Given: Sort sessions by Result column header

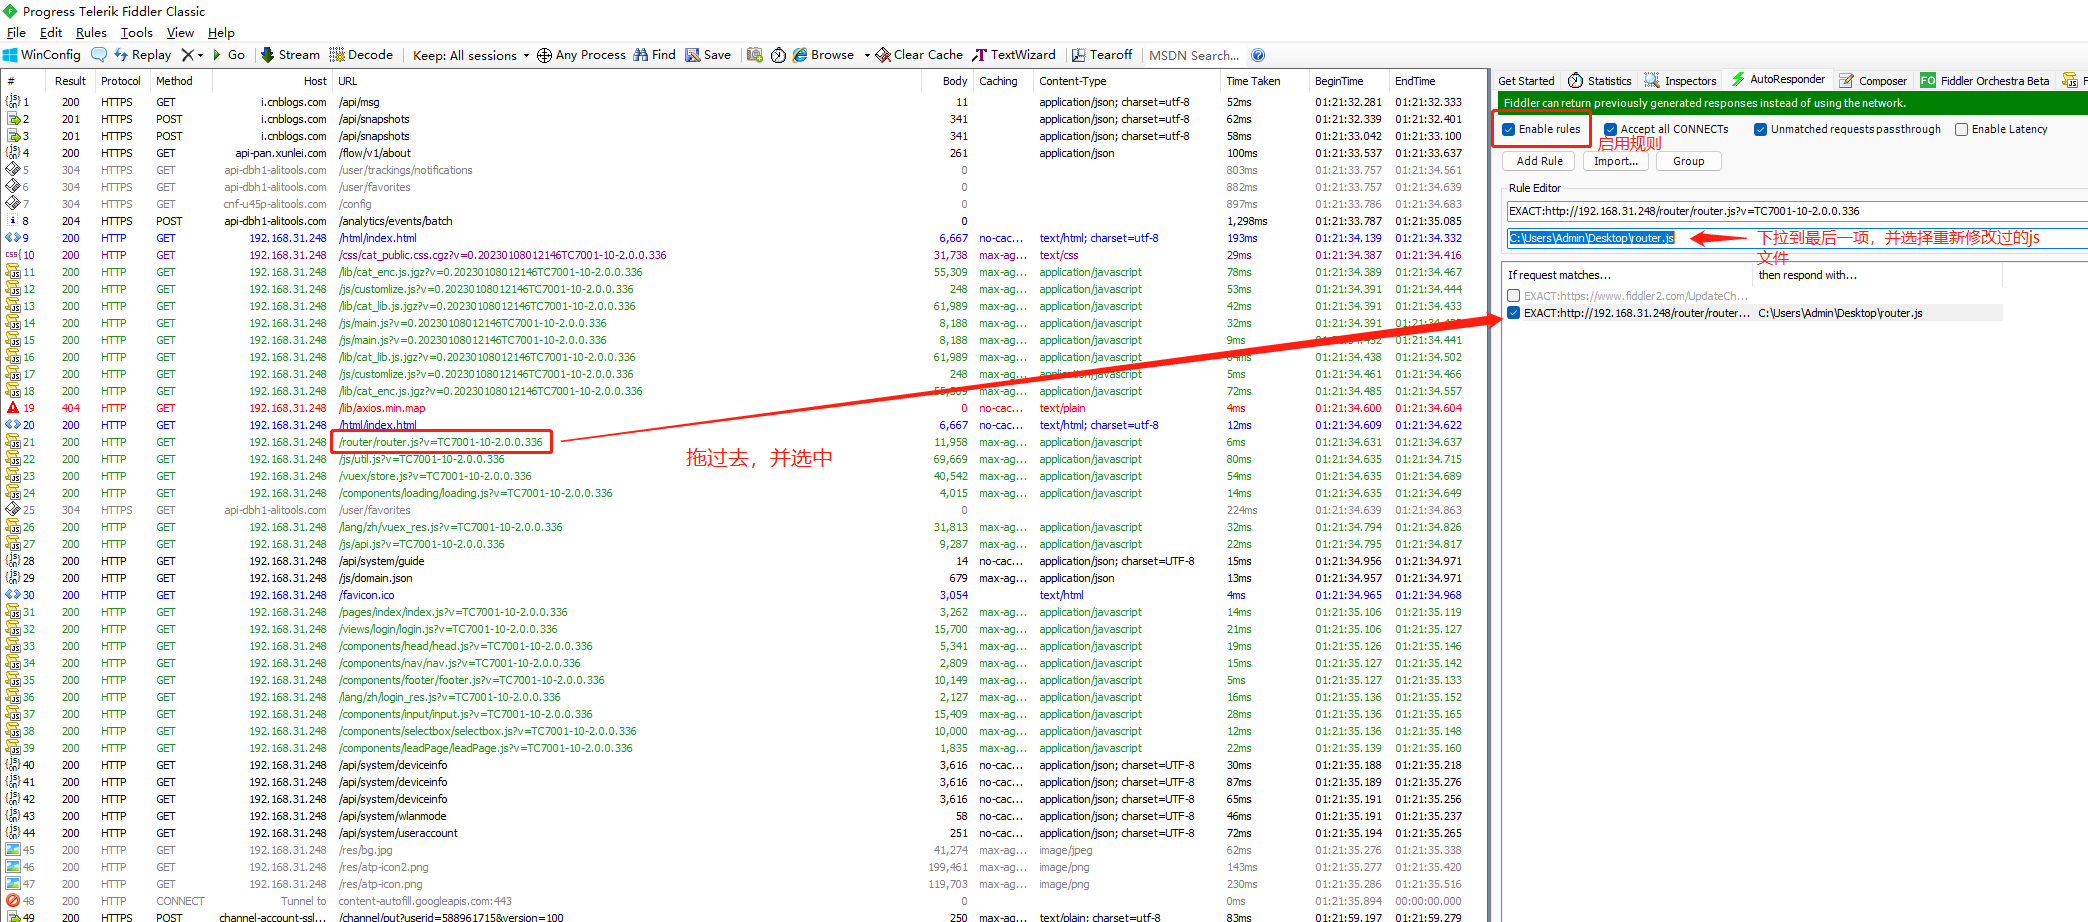Looking at the screenshot, I should [x=70, y=81].
